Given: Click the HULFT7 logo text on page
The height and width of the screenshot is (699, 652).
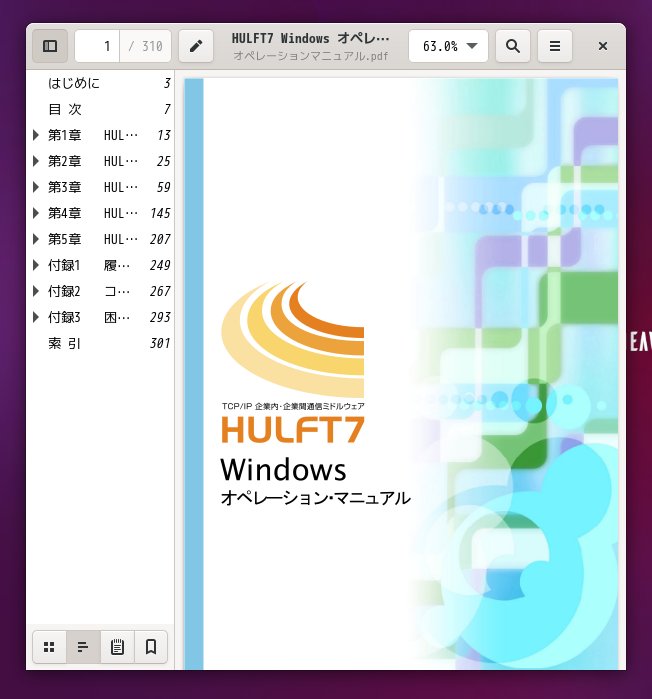Looking at the screenshot, I should tap(293, 430).
